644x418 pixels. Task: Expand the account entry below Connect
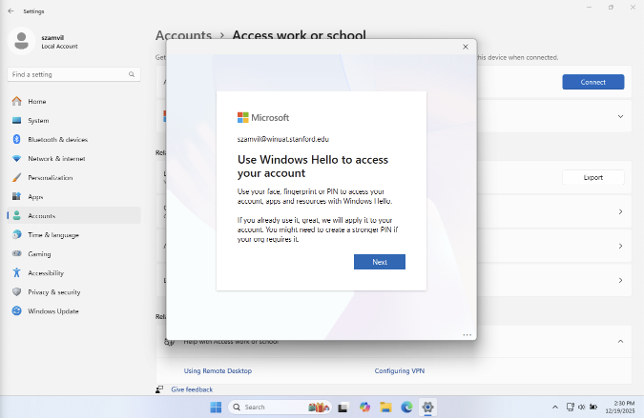(x=619, y=117)
